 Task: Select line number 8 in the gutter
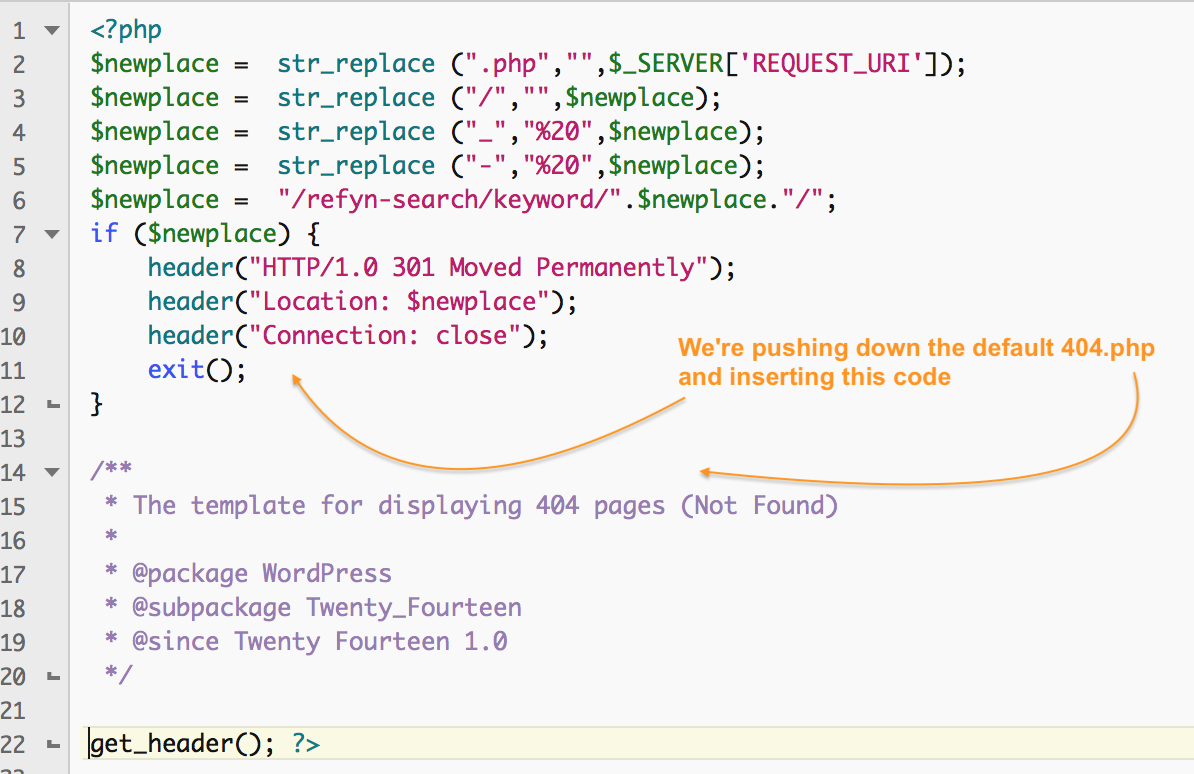pyautogui.click(x=20, y=268)
